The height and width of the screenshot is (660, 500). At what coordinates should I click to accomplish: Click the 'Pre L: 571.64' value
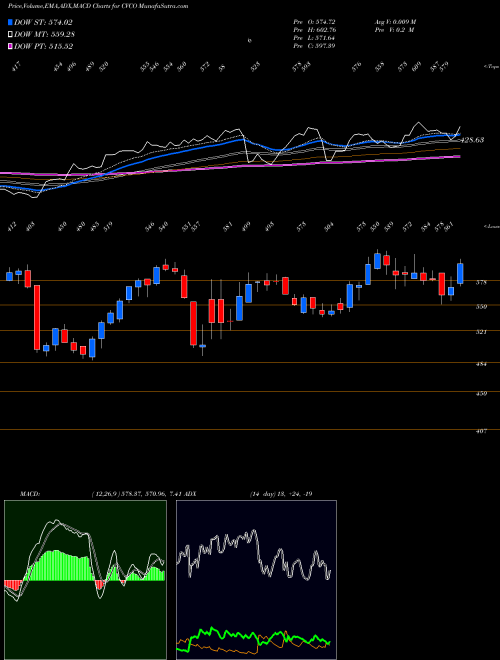pyautogui.click(x=314, y=38)
